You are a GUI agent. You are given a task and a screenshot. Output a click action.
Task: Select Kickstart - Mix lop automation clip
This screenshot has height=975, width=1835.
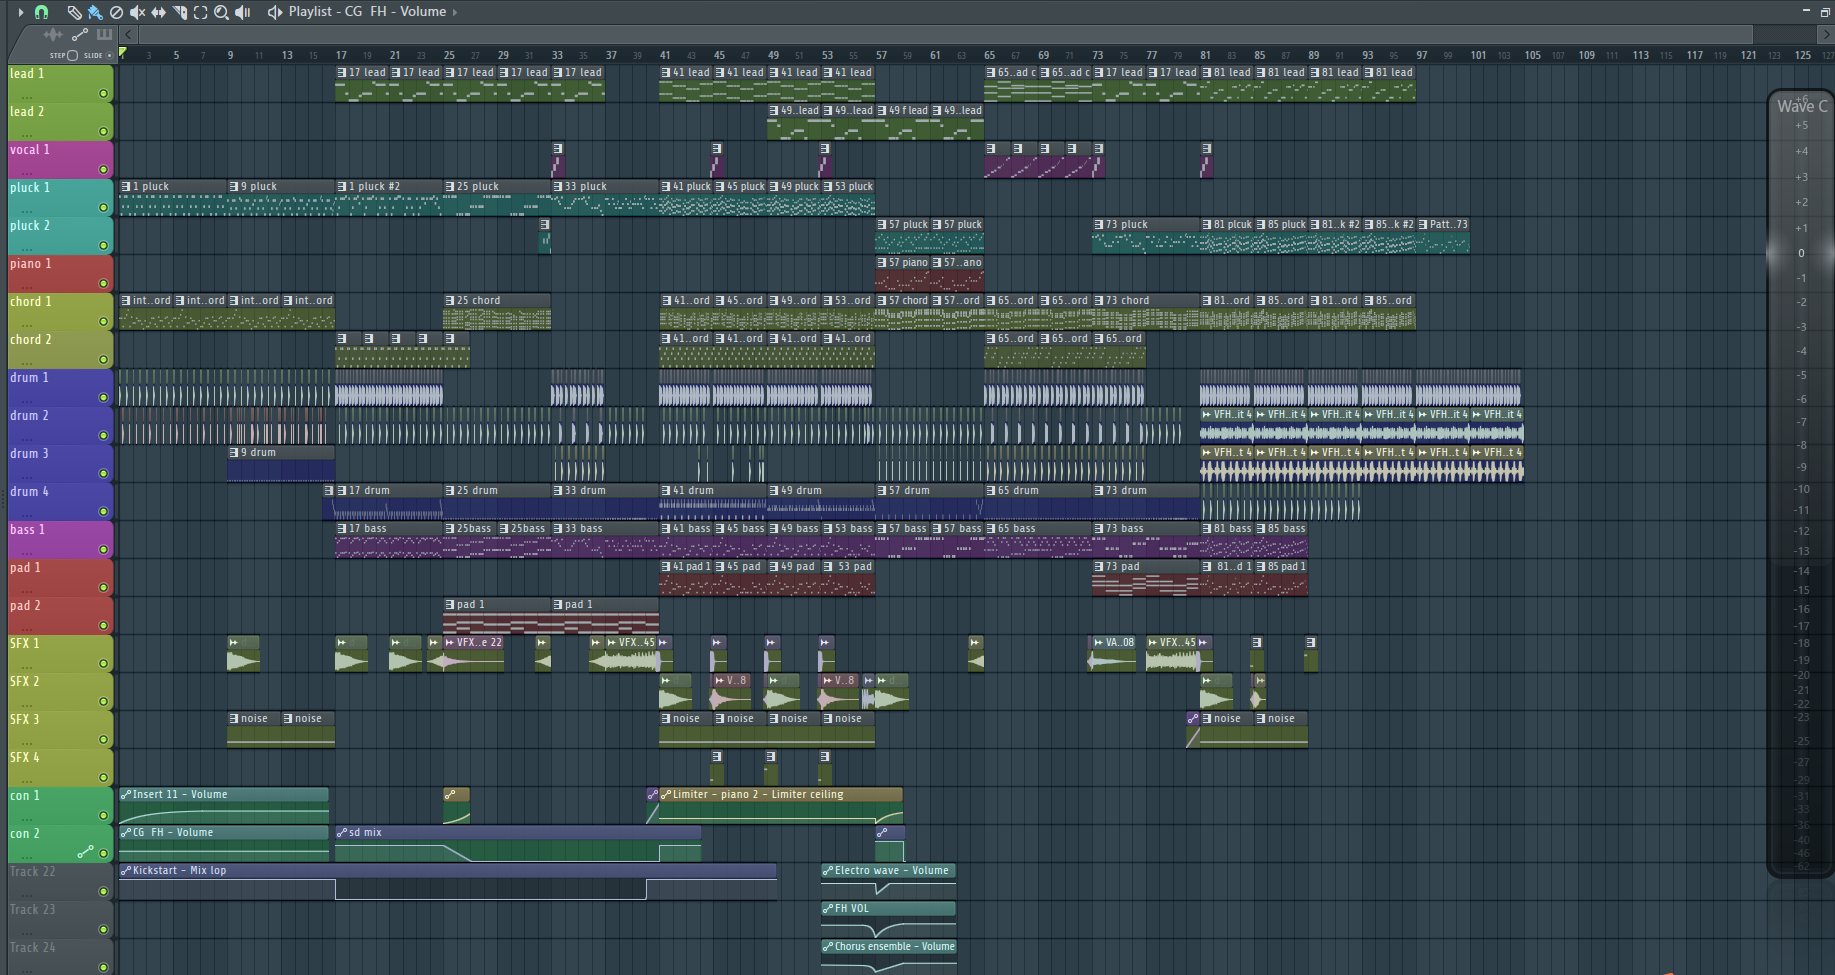click(x=448, y=882)
